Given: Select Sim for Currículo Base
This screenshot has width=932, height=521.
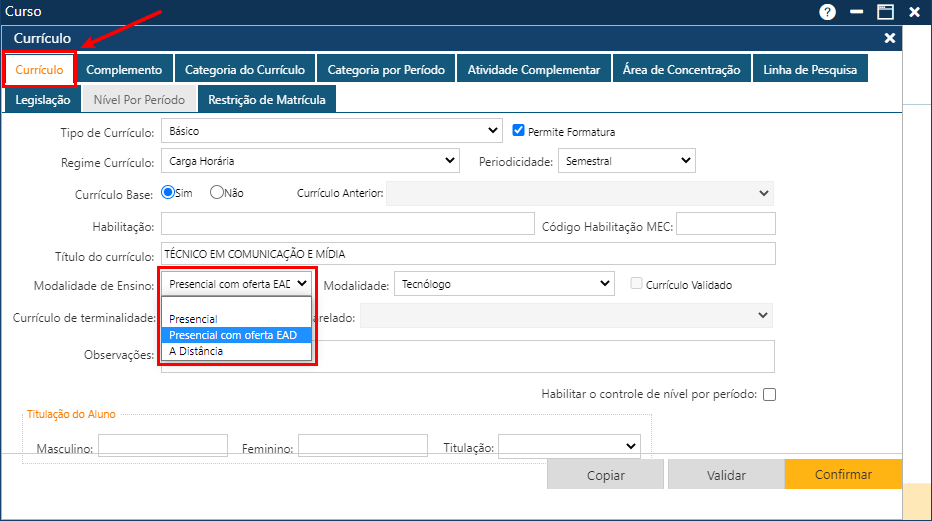Looking at the screenshot, I should (169, 193).
